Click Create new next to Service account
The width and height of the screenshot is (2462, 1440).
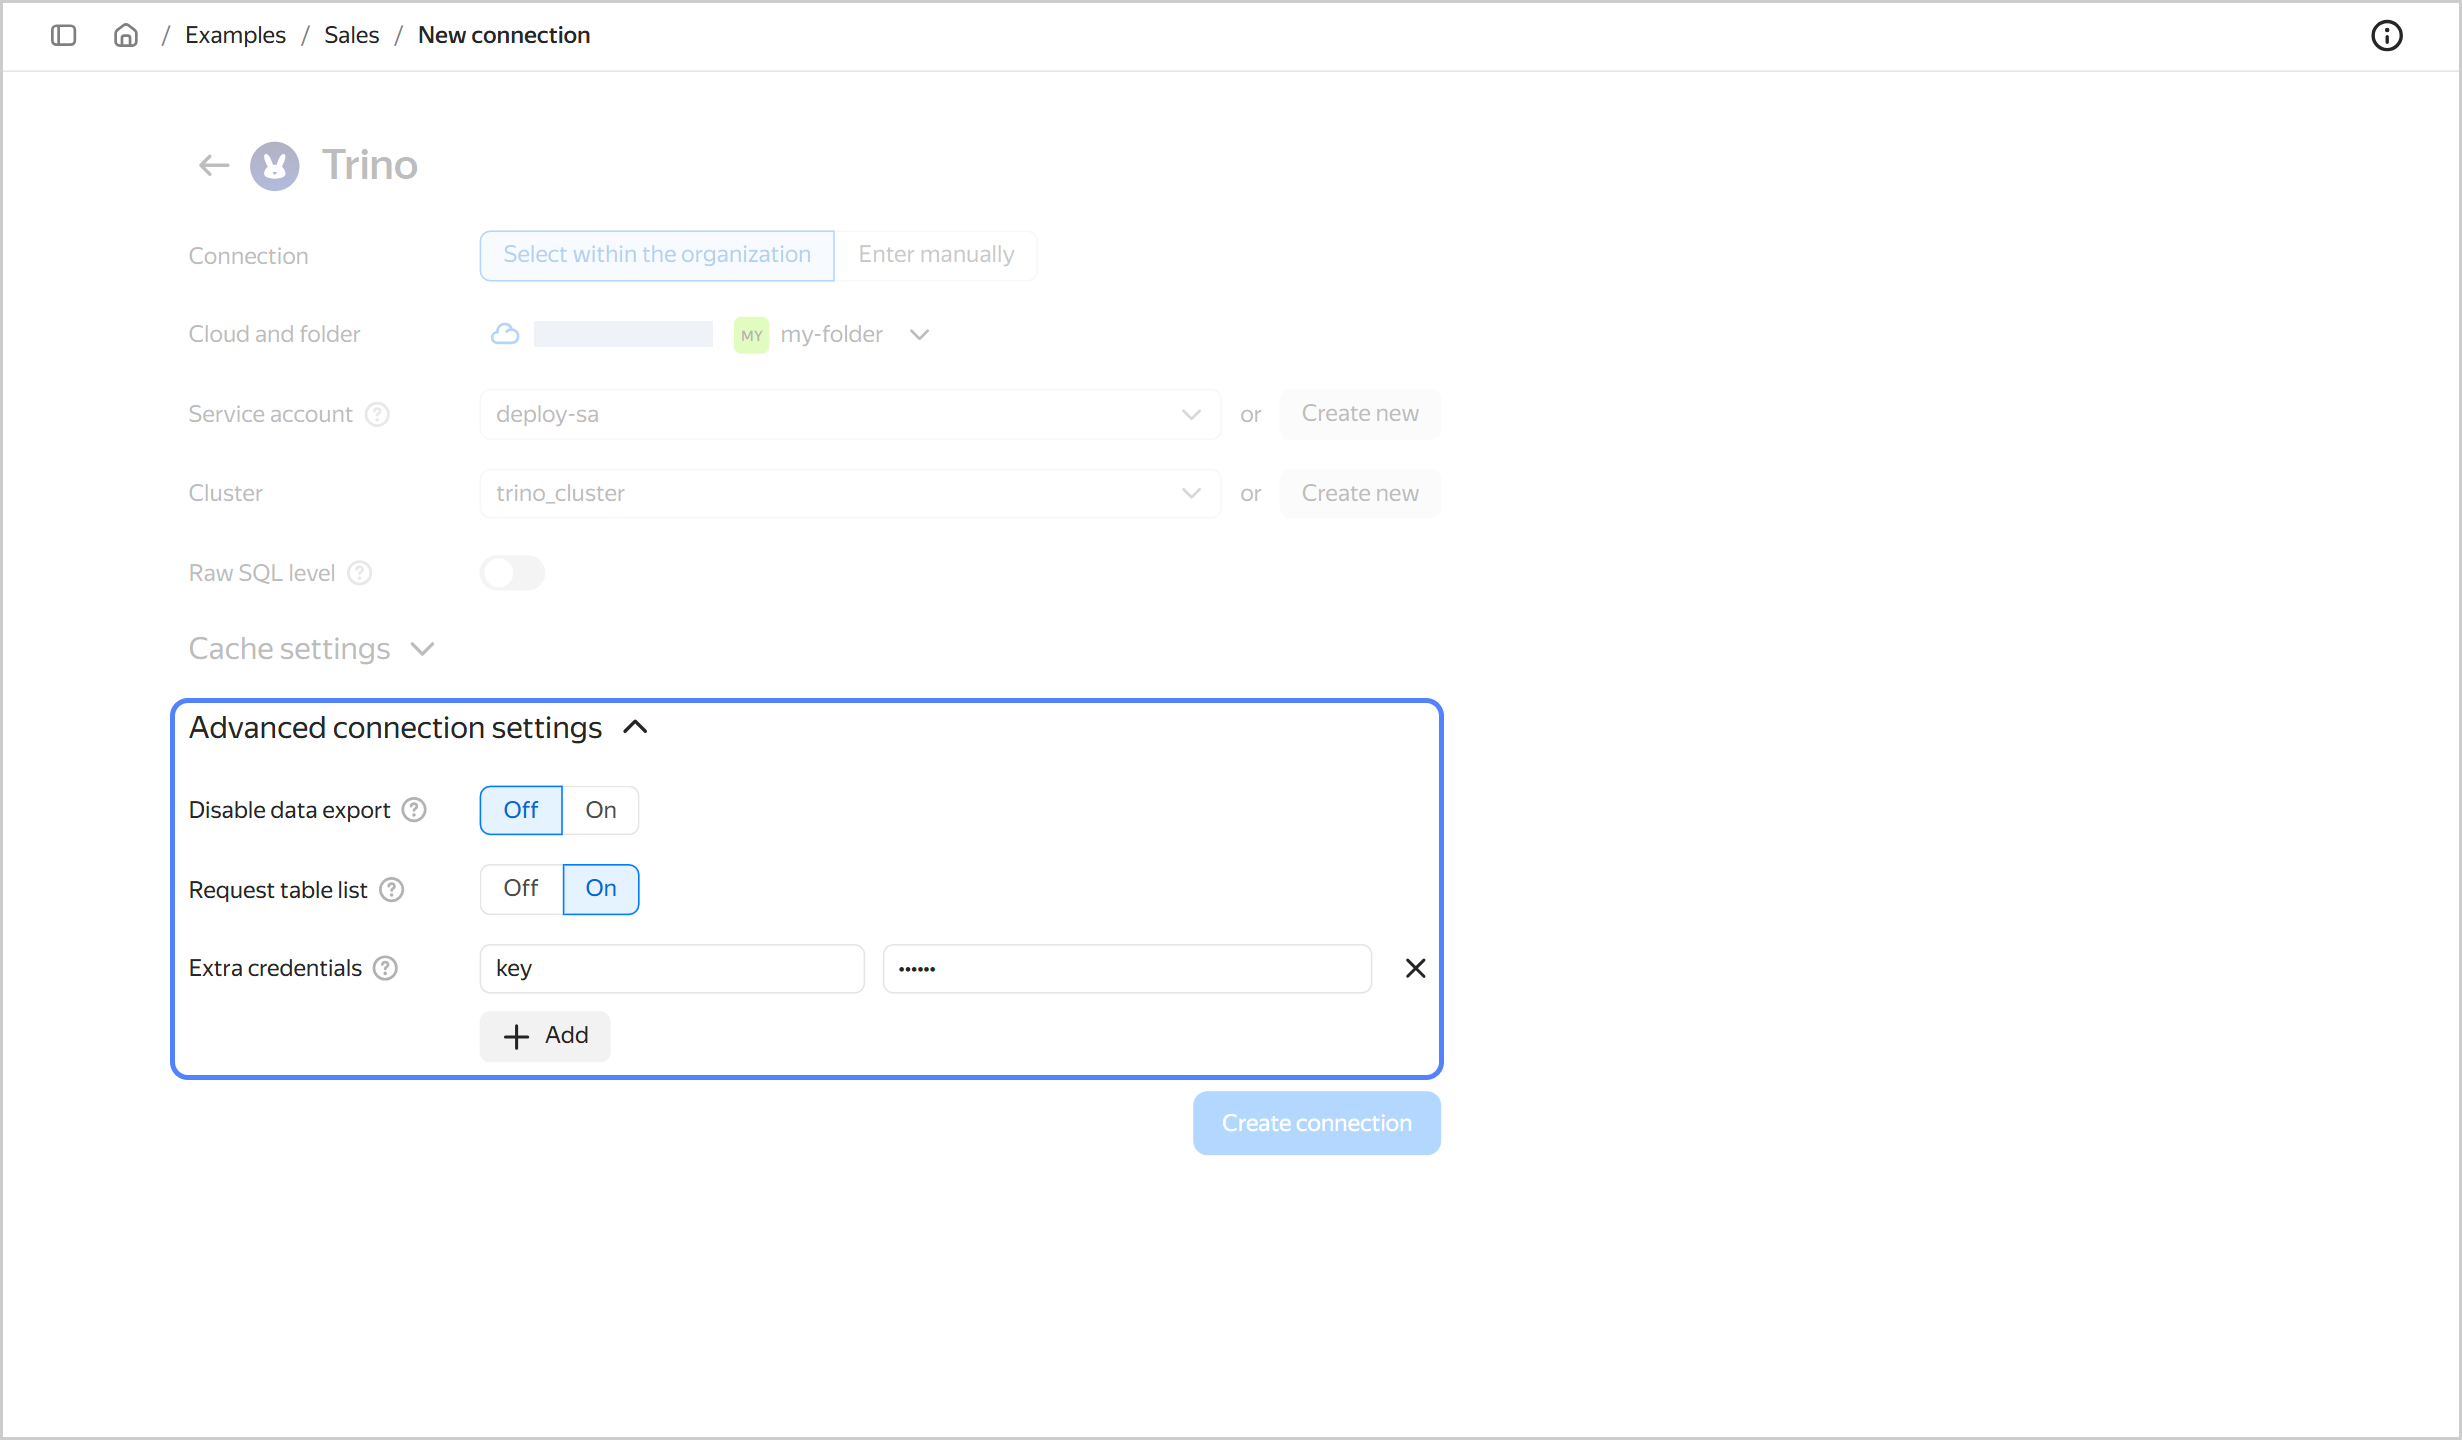click(x=1360, y=414)
